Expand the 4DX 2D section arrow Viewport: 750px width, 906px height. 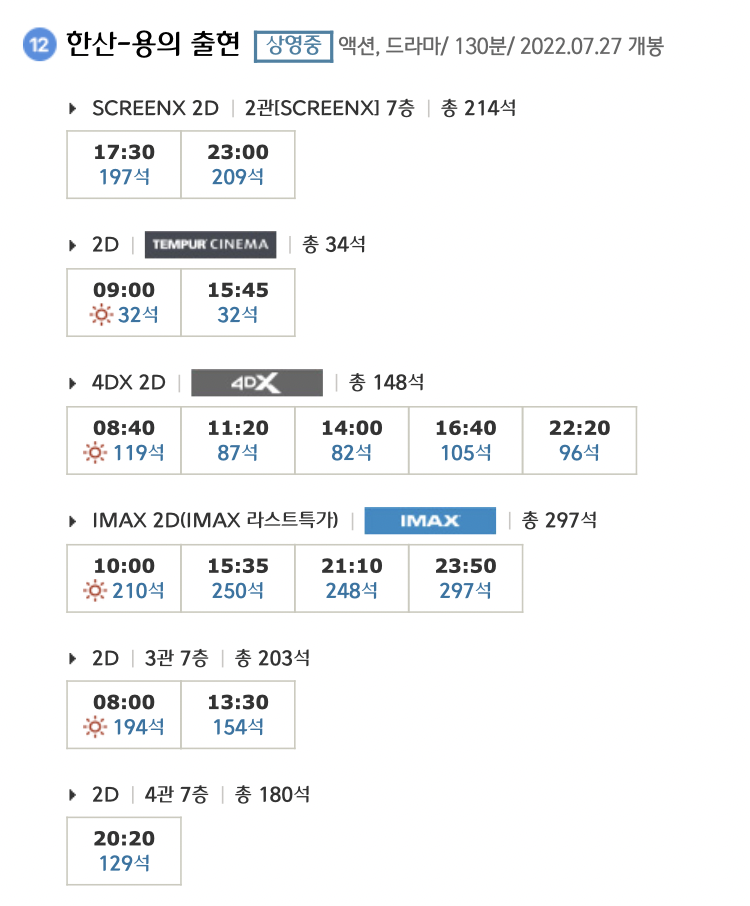[x=72, y=383]
